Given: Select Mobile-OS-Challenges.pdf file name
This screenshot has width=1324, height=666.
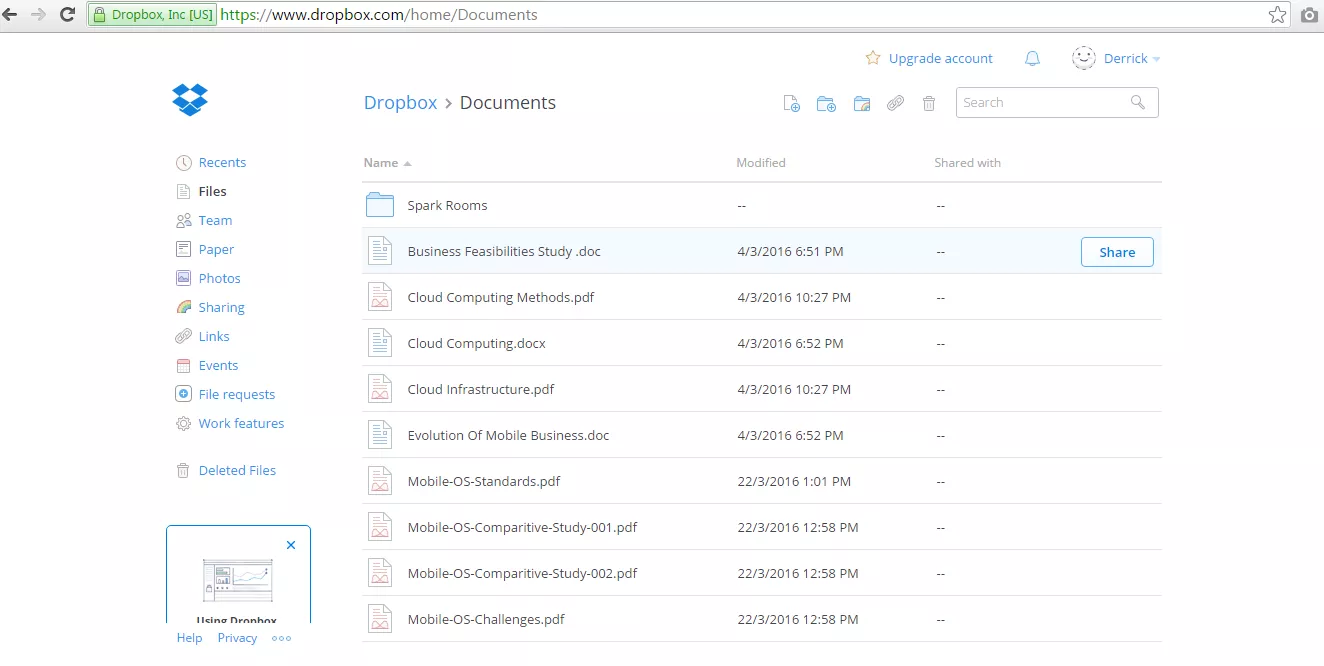Looking at the screenshot, I should coord(486,620).
